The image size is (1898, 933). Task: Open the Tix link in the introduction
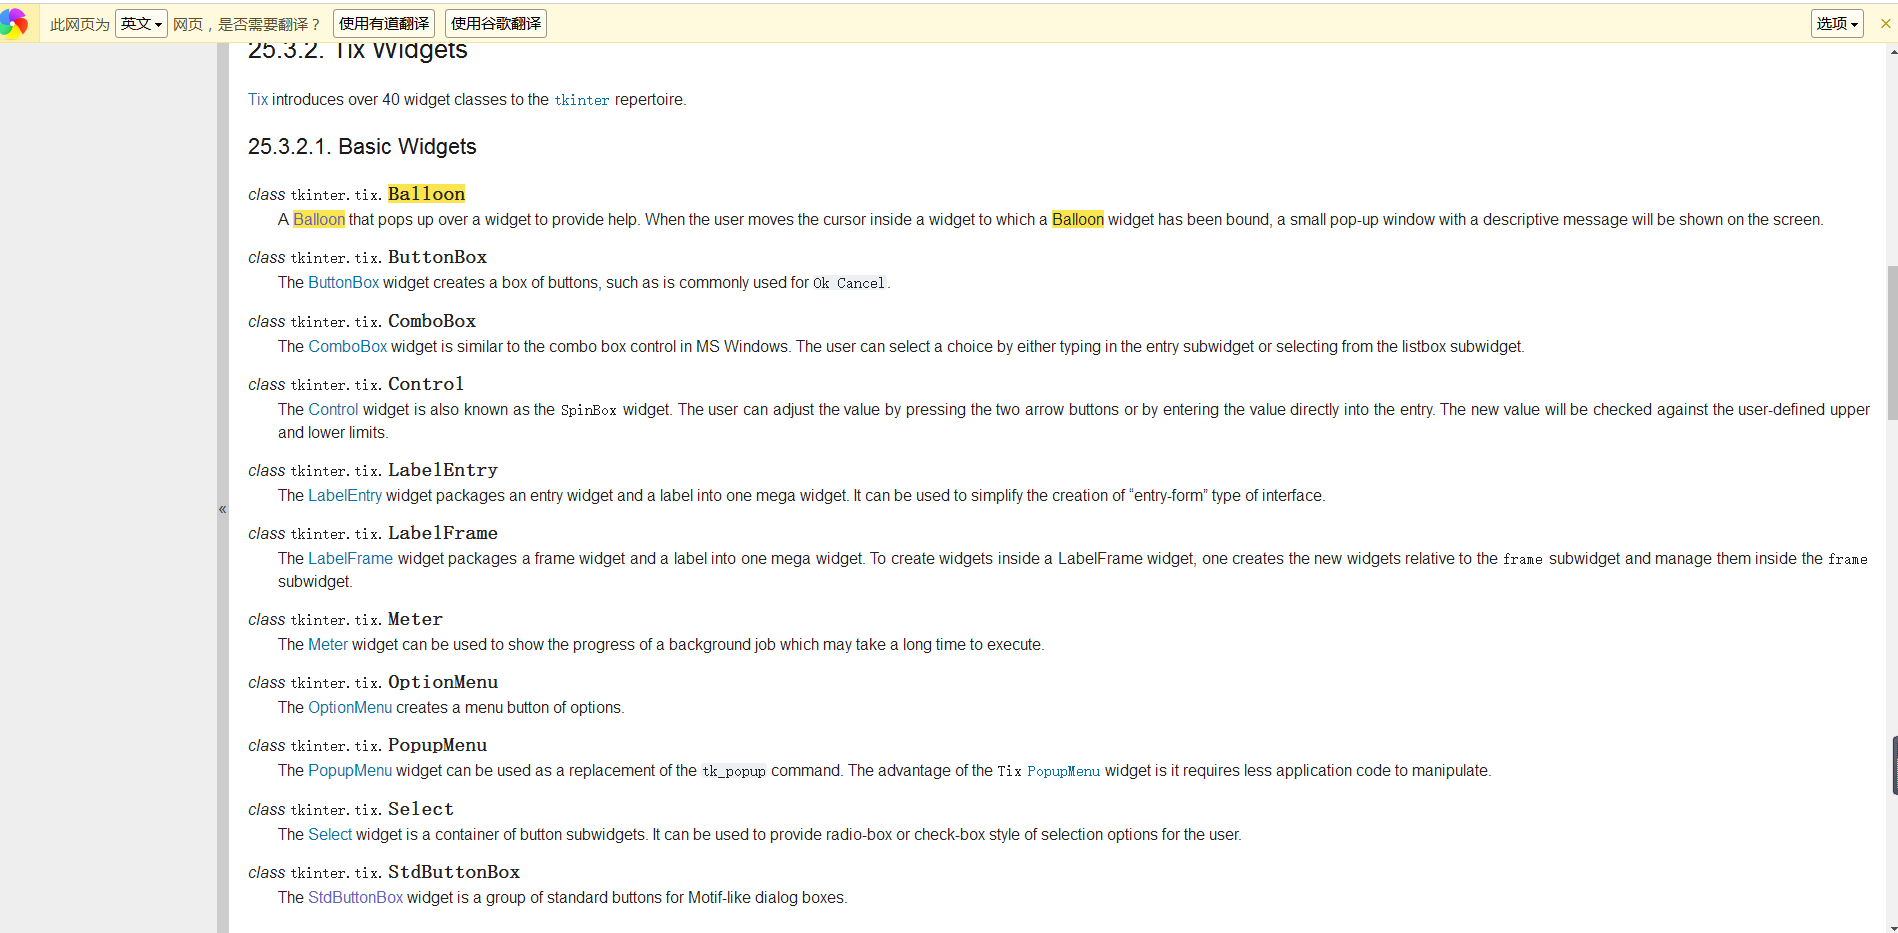point(258,100)
